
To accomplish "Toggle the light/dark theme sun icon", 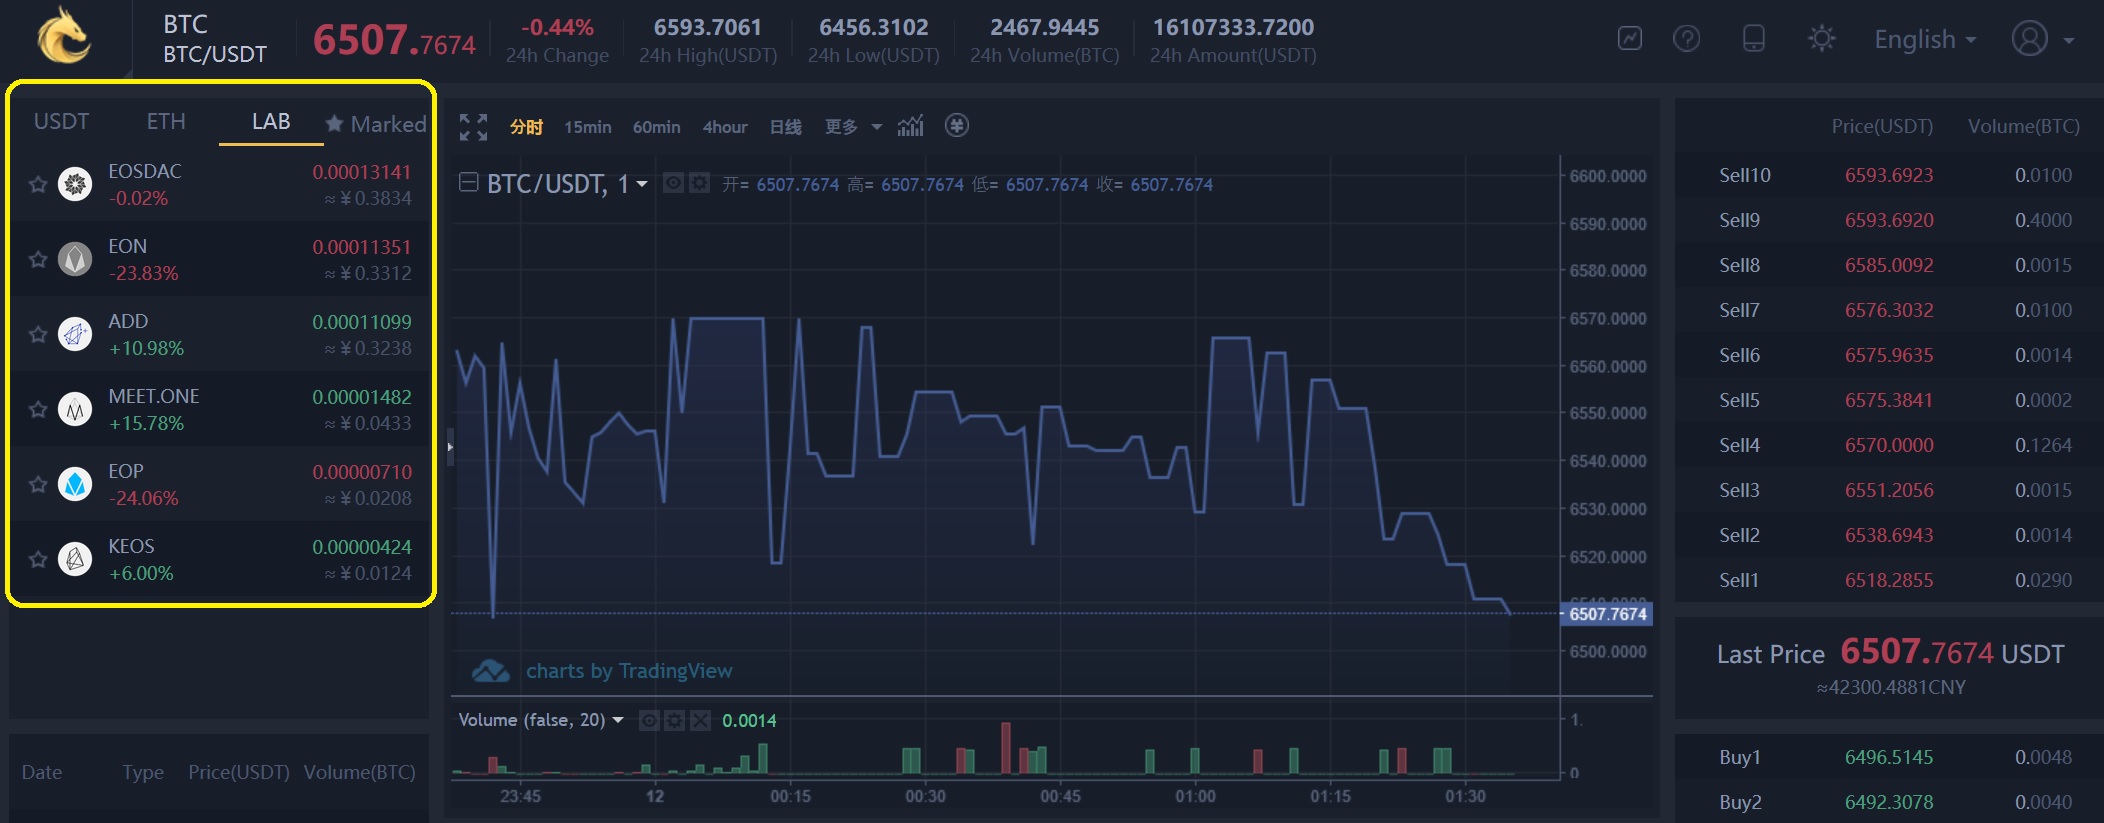I will click(1821, 39).
